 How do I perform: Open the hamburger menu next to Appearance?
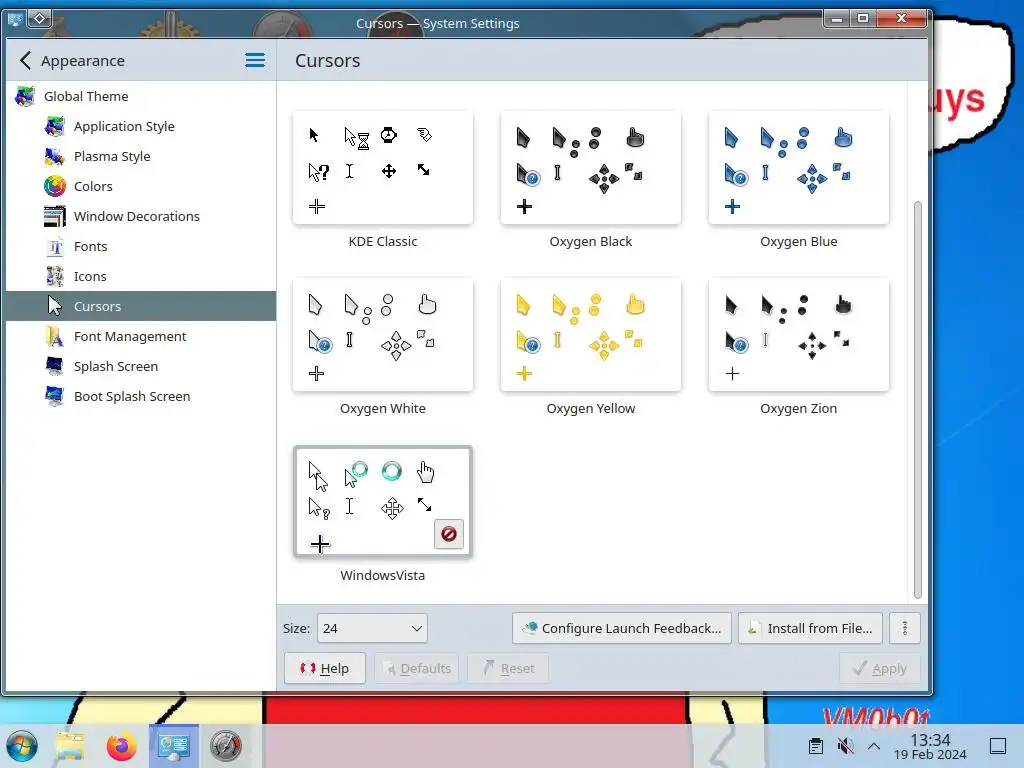(x=255, y=61)
